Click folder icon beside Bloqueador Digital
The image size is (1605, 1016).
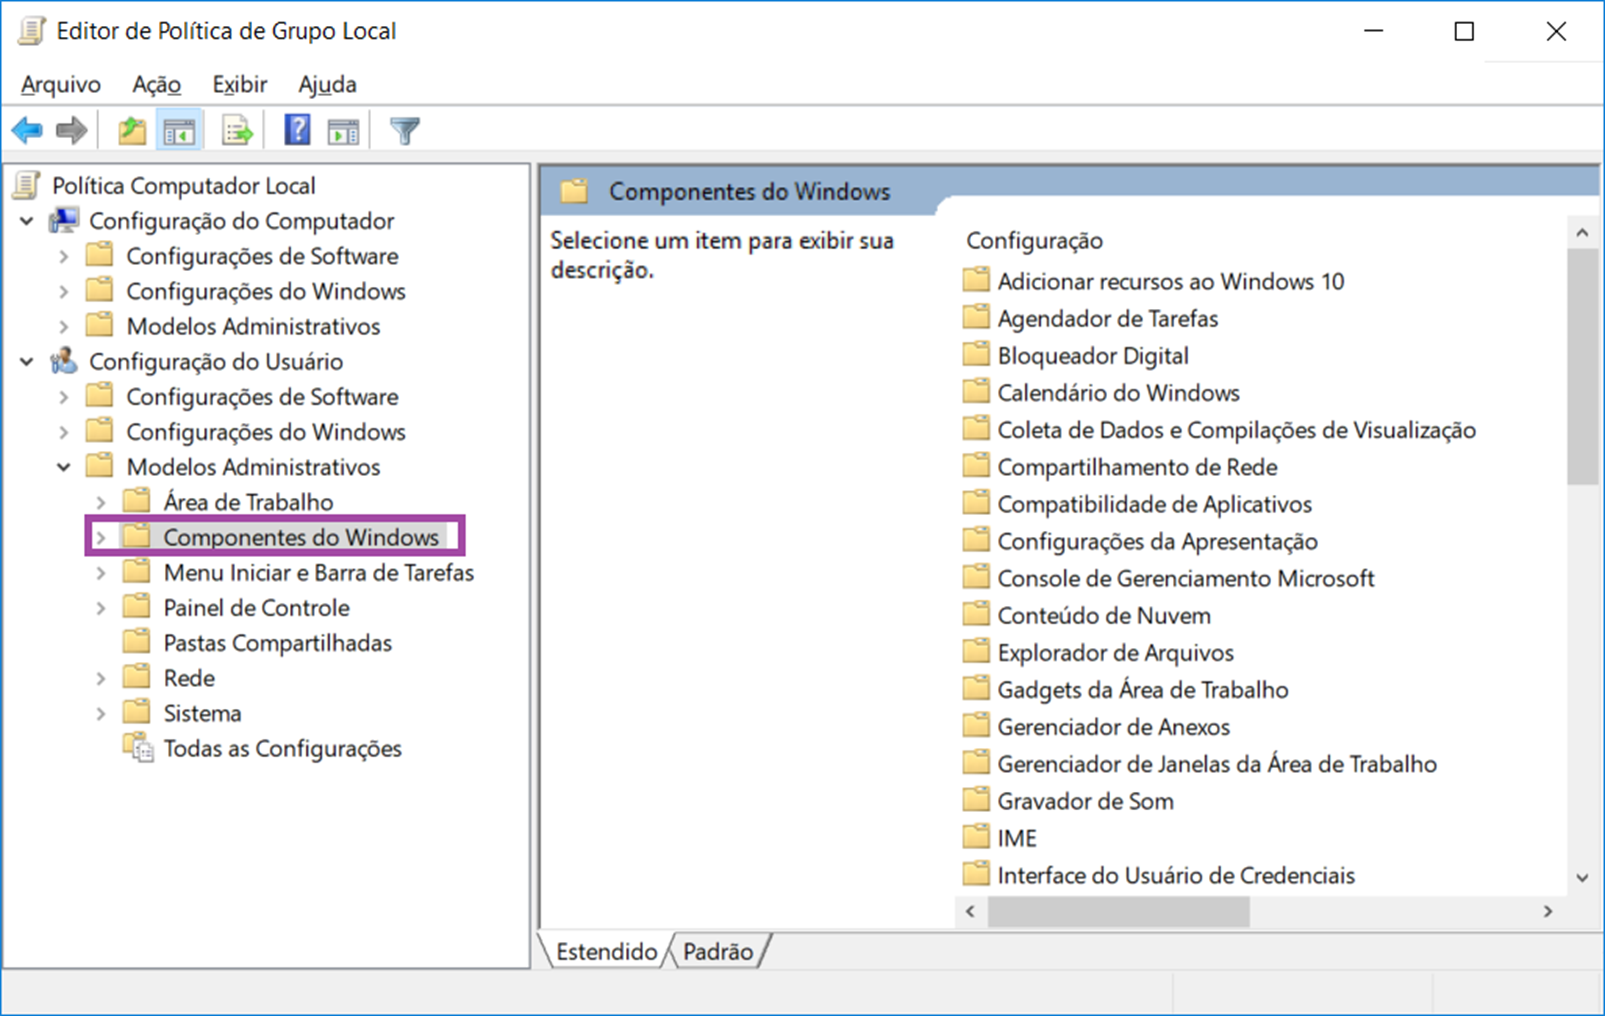tap(976, 354)
